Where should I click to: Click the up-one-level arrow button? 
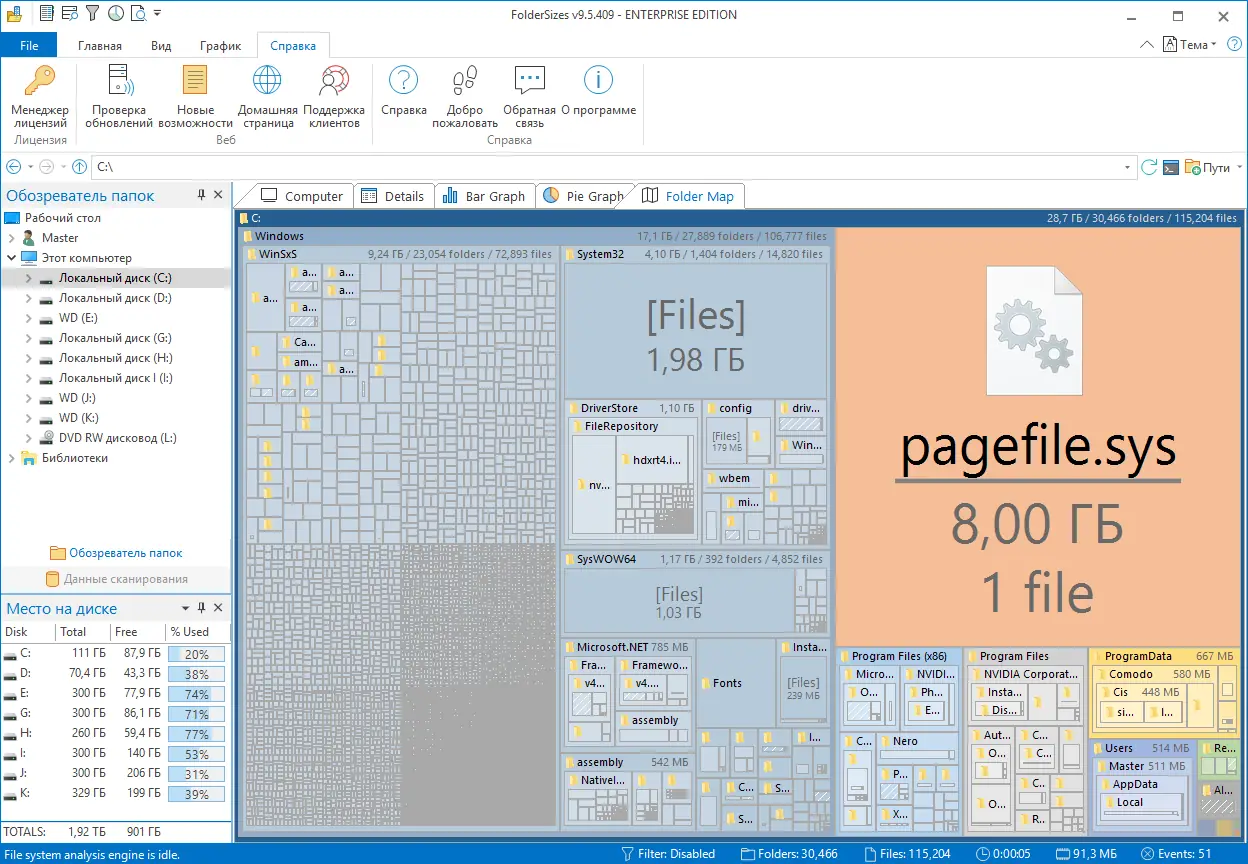tap(79, 167)
